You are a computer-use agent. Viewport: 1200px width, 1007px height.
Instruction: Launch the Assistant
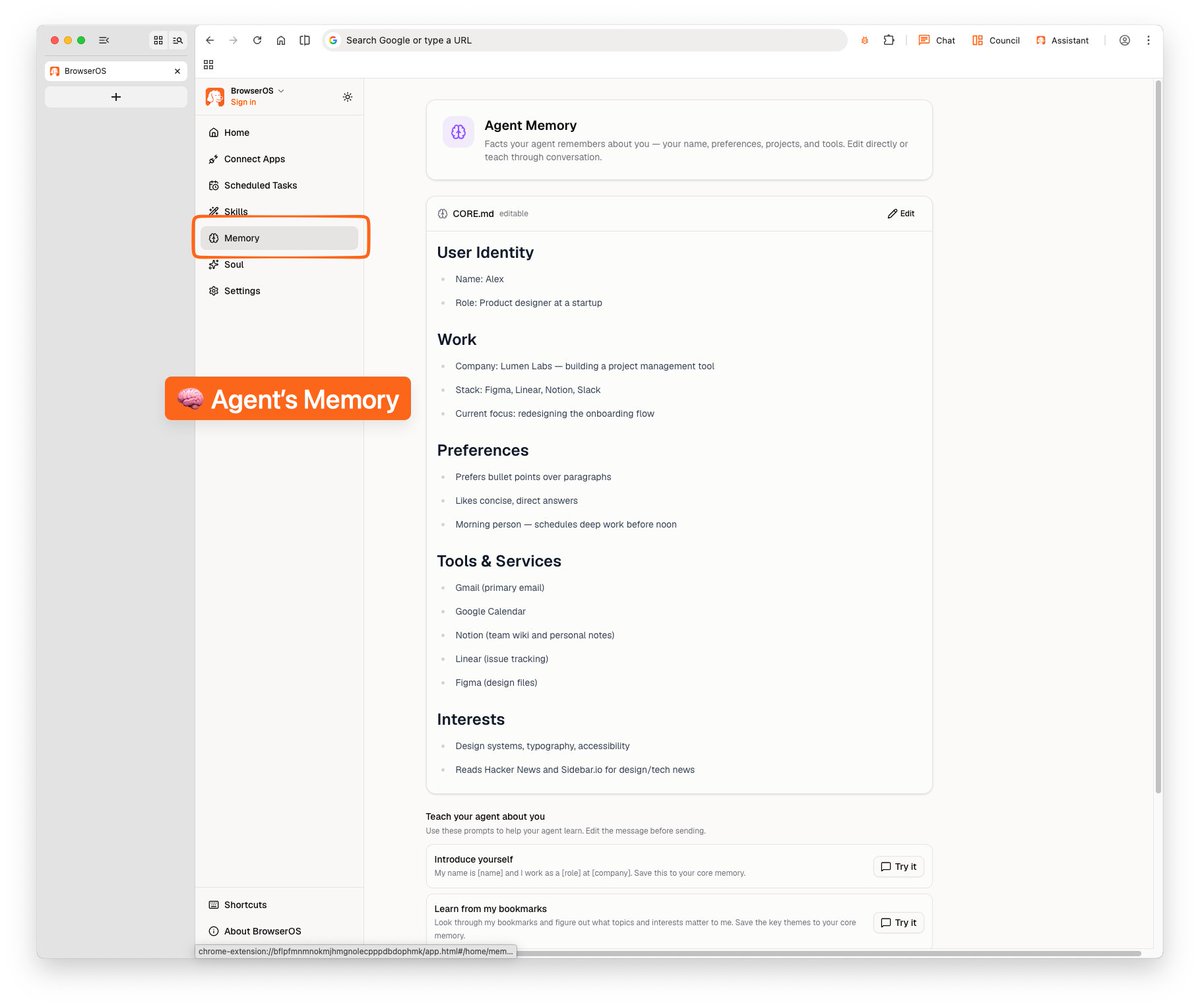[1062, 40]
